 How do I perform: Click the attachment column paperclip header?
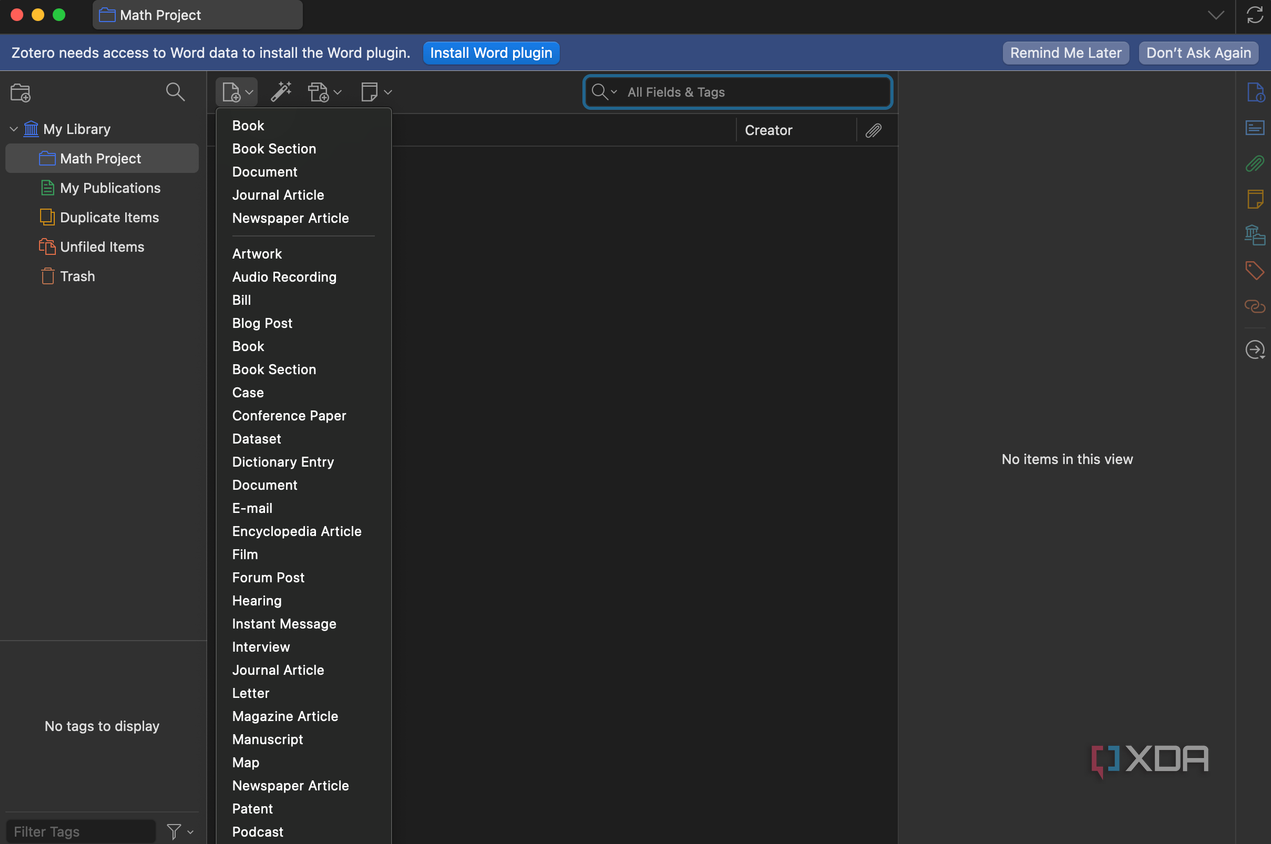coord(873,130)
